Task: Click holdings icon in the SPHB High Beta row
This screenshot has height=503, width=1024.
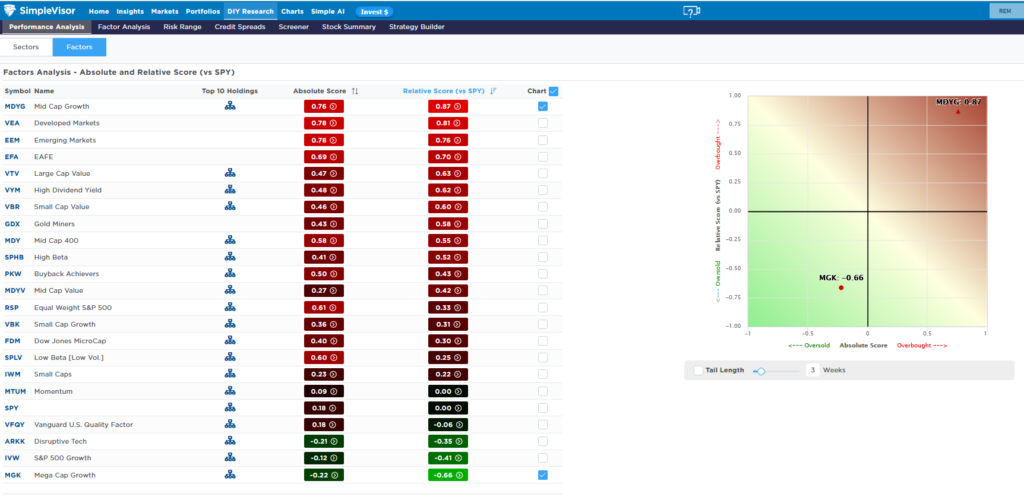Action: 229,257
